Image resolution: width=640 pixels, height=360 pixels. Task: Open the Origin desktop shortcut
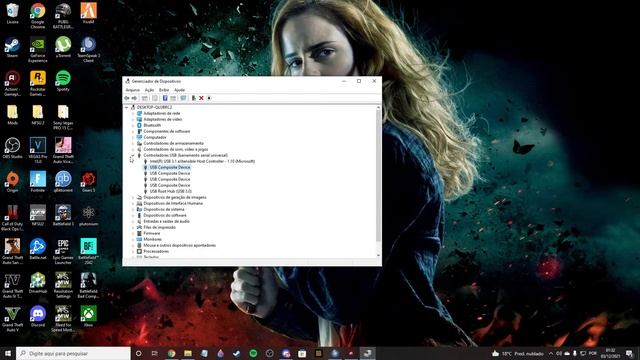(12, 182)
